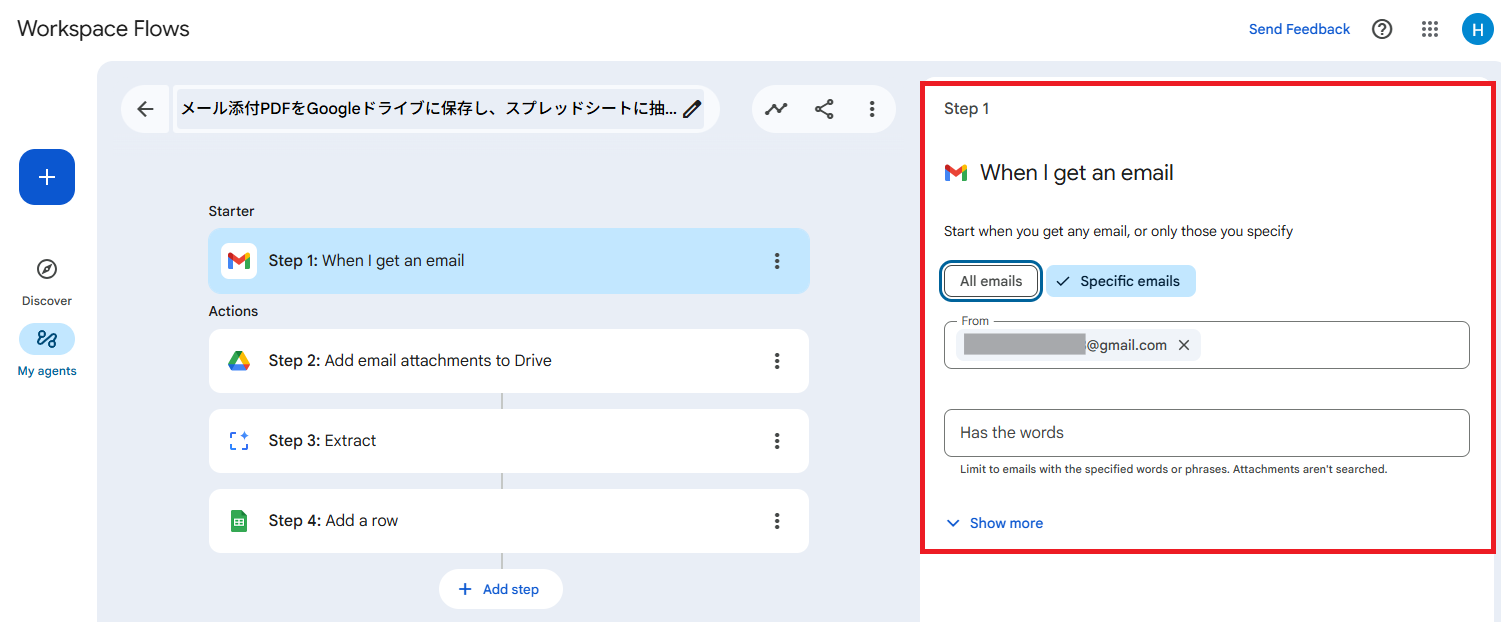Select the Specific emails chip
The image size is (1501, 622).
(1120, 281)
